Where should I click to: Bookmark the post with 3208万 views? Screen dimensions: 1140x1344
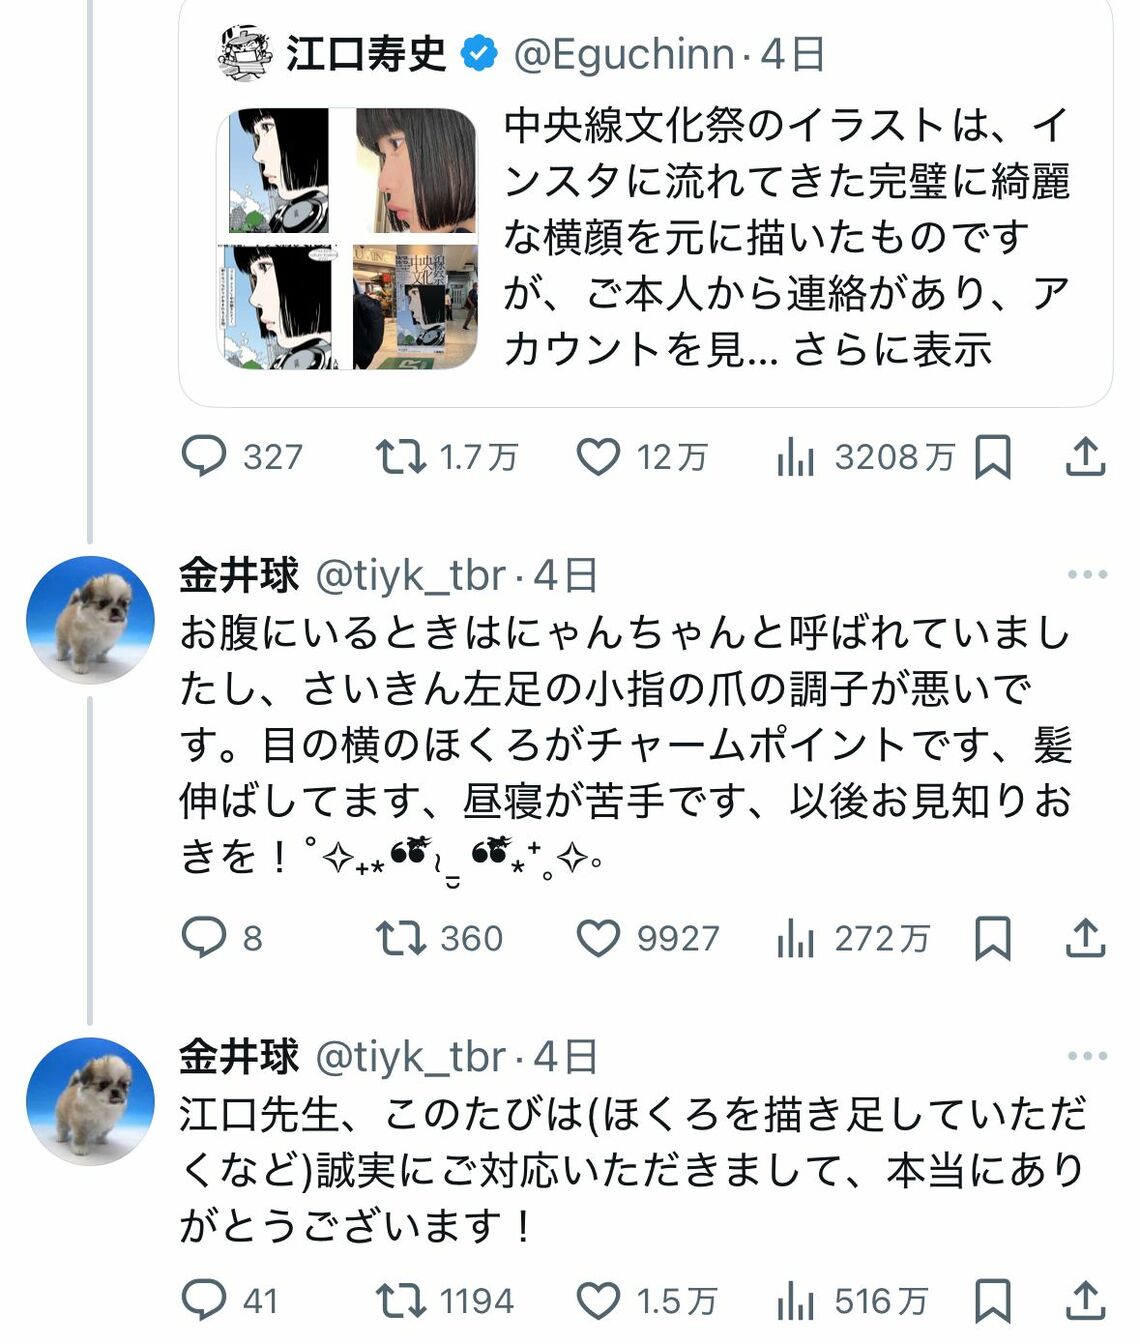[992, 457]
